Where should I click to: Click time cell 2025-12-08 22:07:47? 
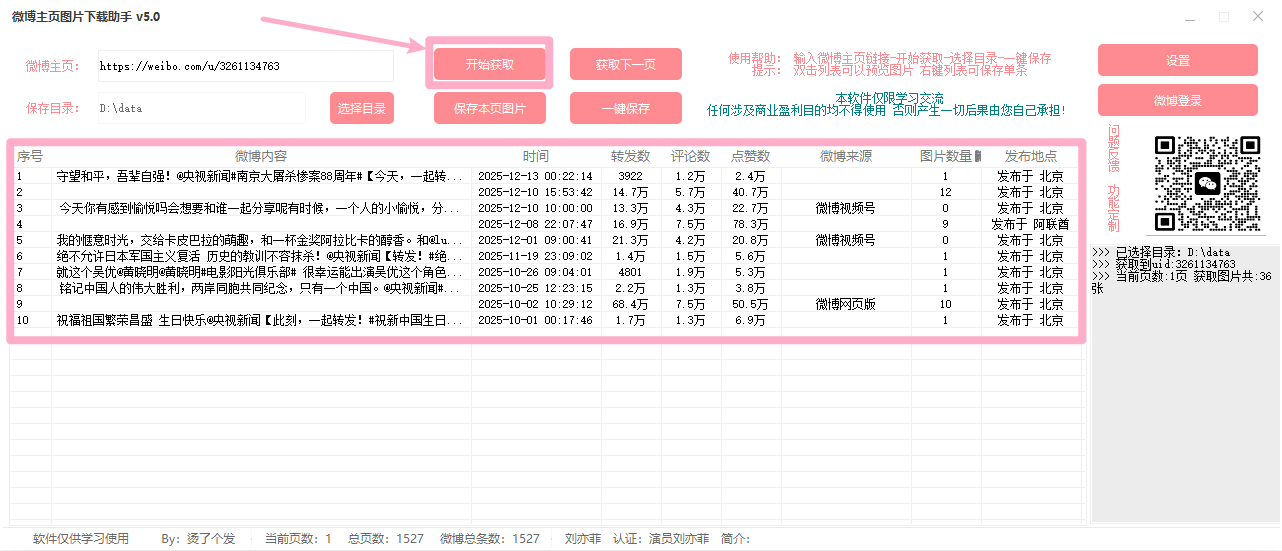[x=535, y=224]
